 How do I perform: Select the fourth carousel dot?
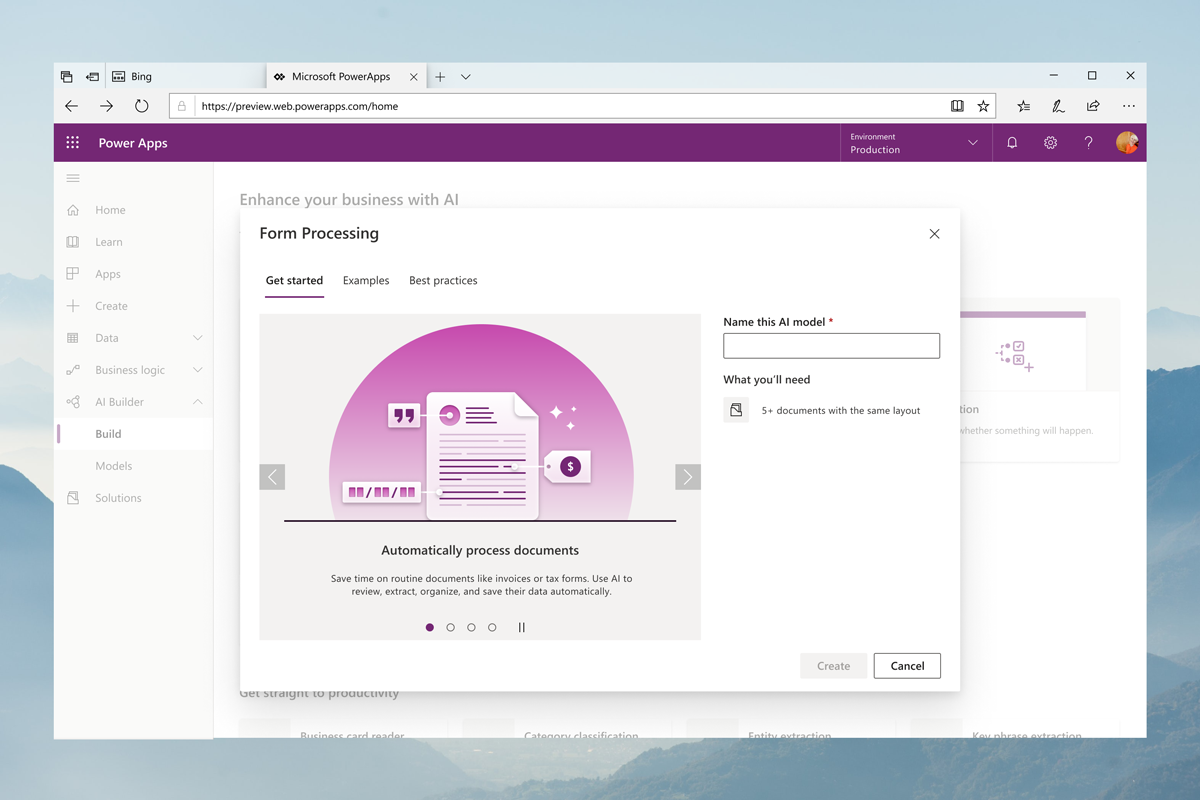click(492, 628)
